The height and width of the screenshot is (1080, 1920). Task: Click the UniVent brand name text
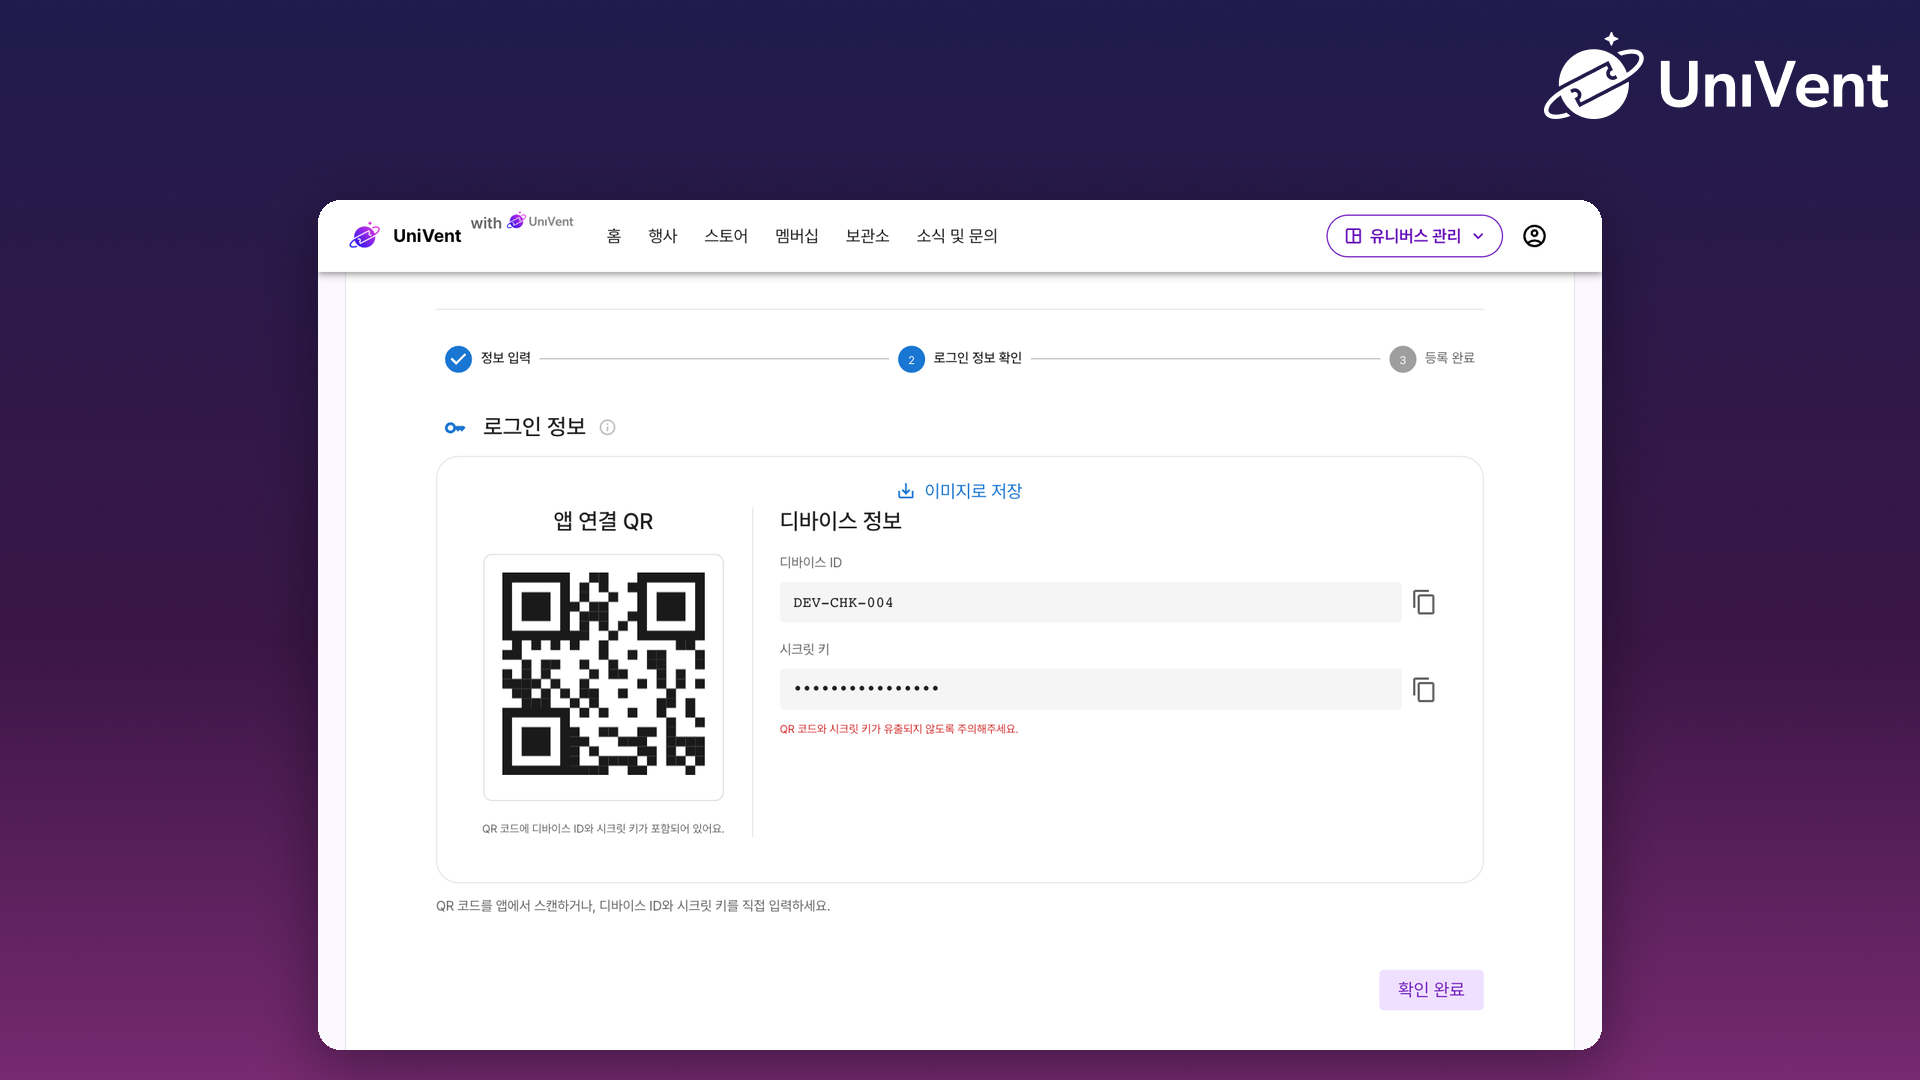click(427, 236)
